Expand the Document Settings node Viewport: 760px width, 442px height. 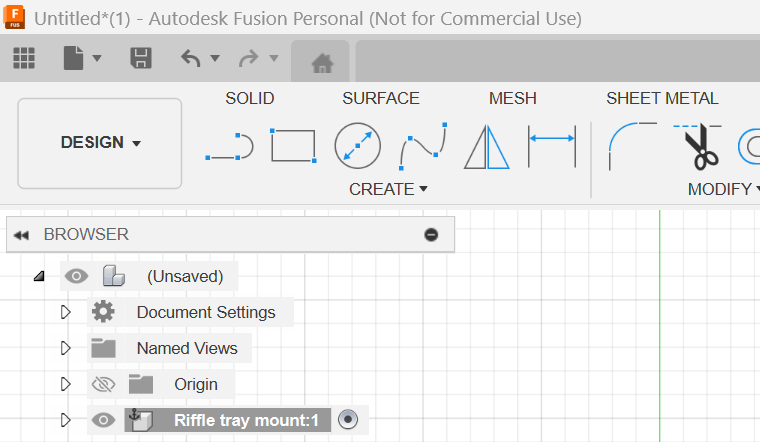[66, 312]
